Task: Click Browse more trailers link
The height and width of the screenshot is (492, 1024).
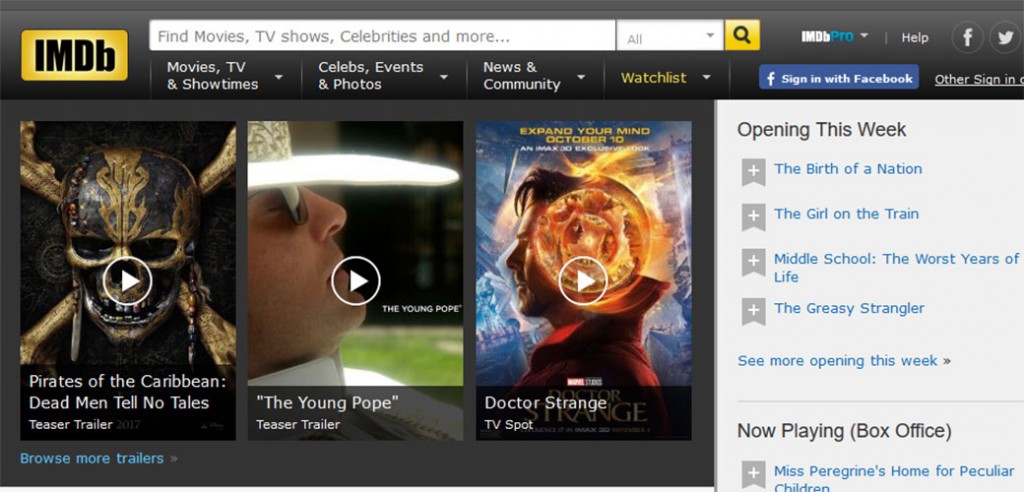Action: click(x=99, y=458)
